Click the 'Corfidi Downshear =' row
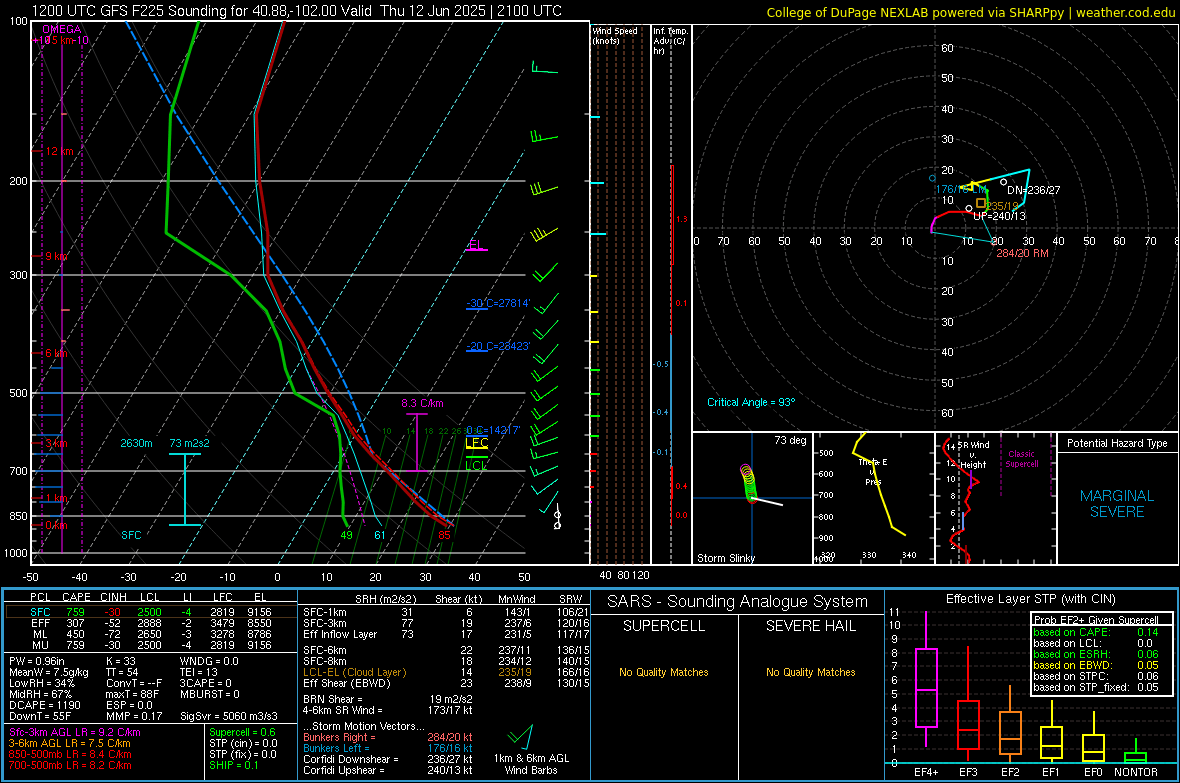 point(388,759)
